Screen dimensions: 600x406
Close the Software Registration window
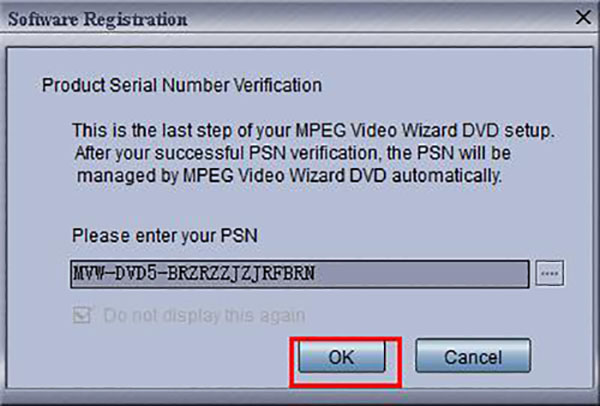583,17
